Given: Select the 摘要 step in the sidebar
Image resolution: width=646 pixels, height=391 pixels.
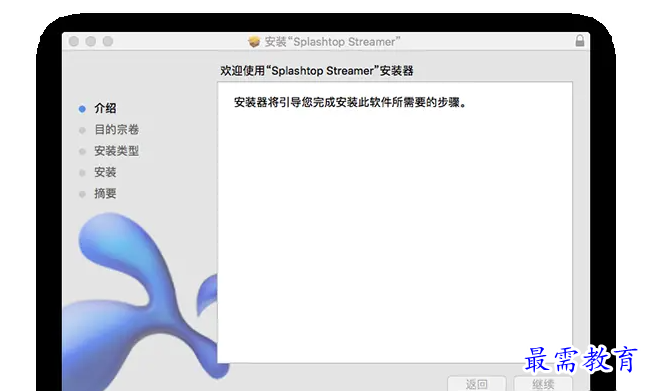Looking at the screenshot, I should tap(105, 194).
